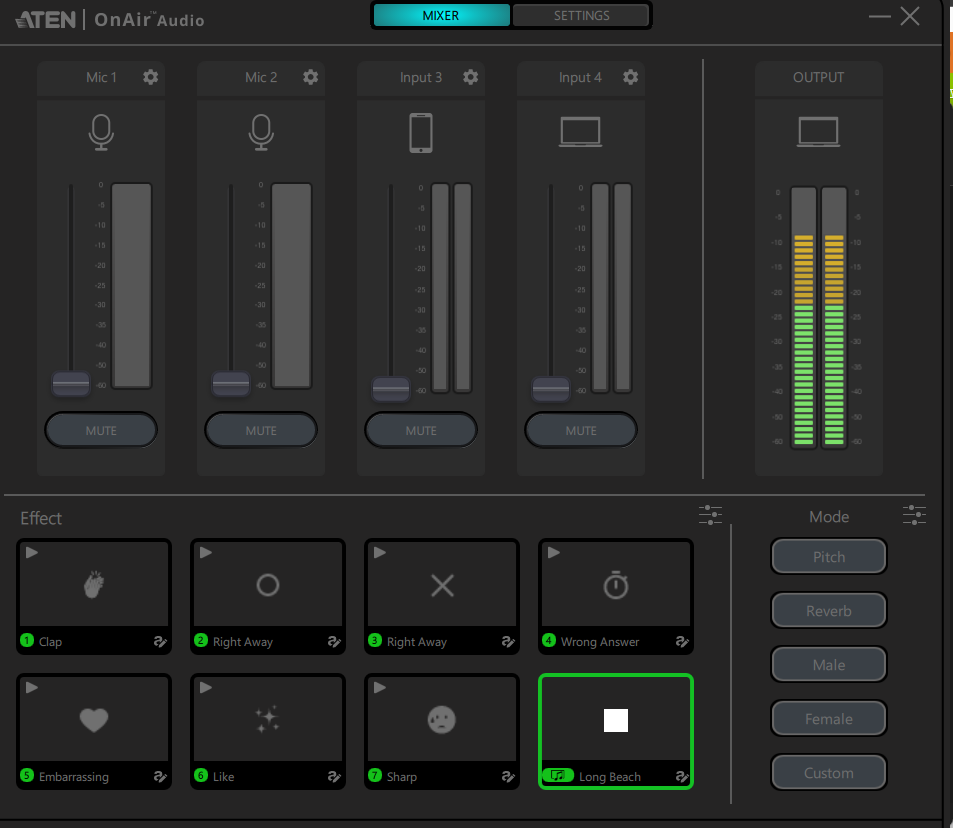Image resolution: width=953 pixels, height=828 pixels.
Task: Edit the Clap effect assignment icon
Action: (160, 641)
